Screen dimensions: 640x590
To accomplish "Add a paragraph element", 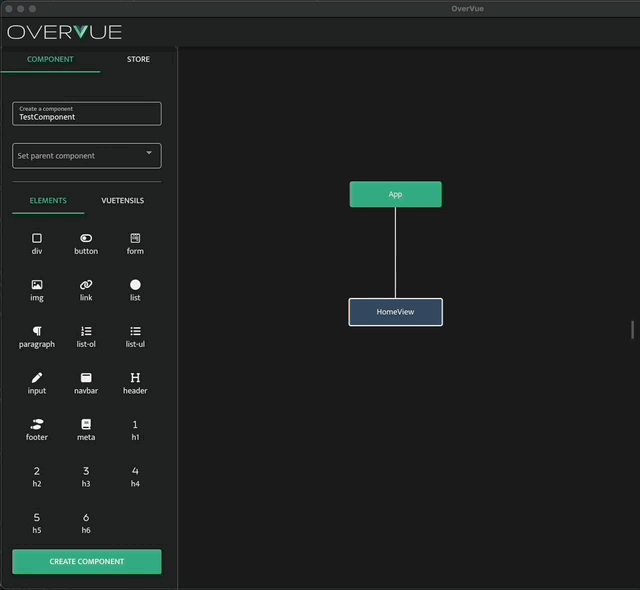I will [37, 337].
